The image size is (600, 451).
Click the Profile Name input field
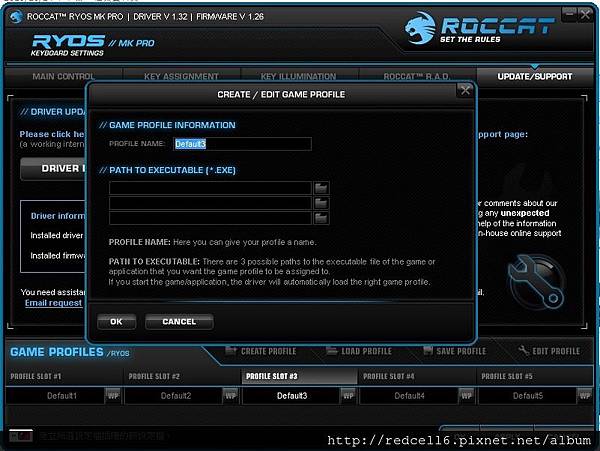coord(242,144)
